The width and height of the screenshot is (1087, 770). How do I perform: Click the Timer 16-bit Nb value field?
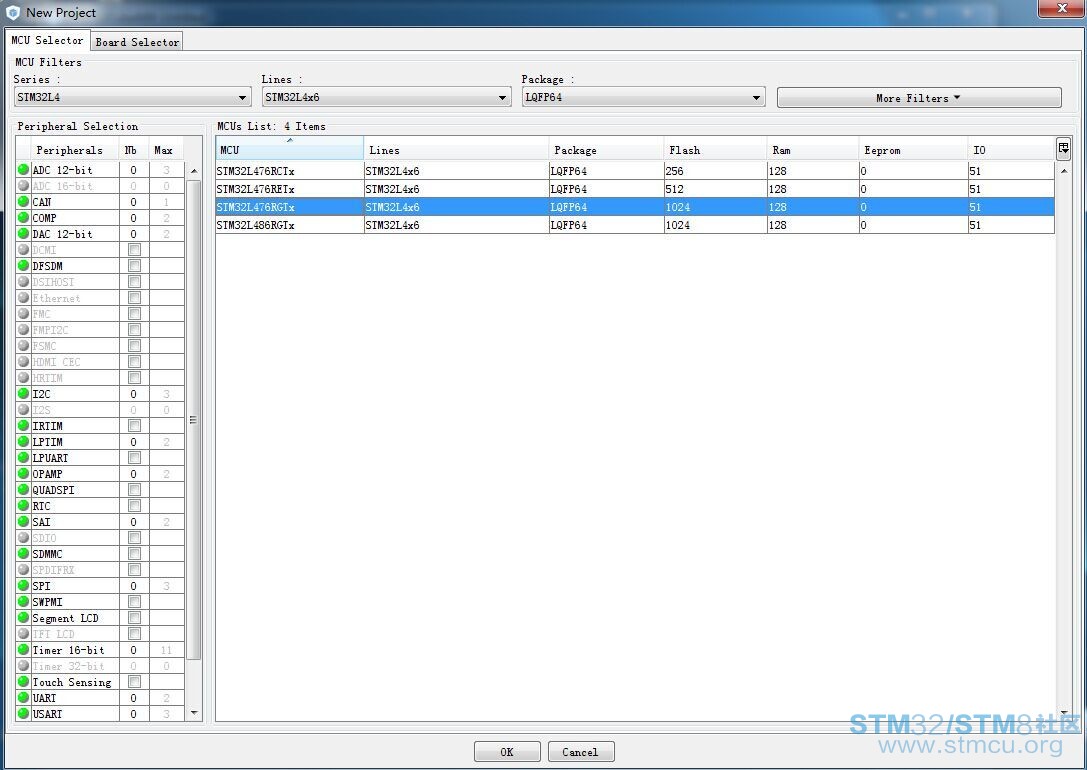[x=134, y=650]
